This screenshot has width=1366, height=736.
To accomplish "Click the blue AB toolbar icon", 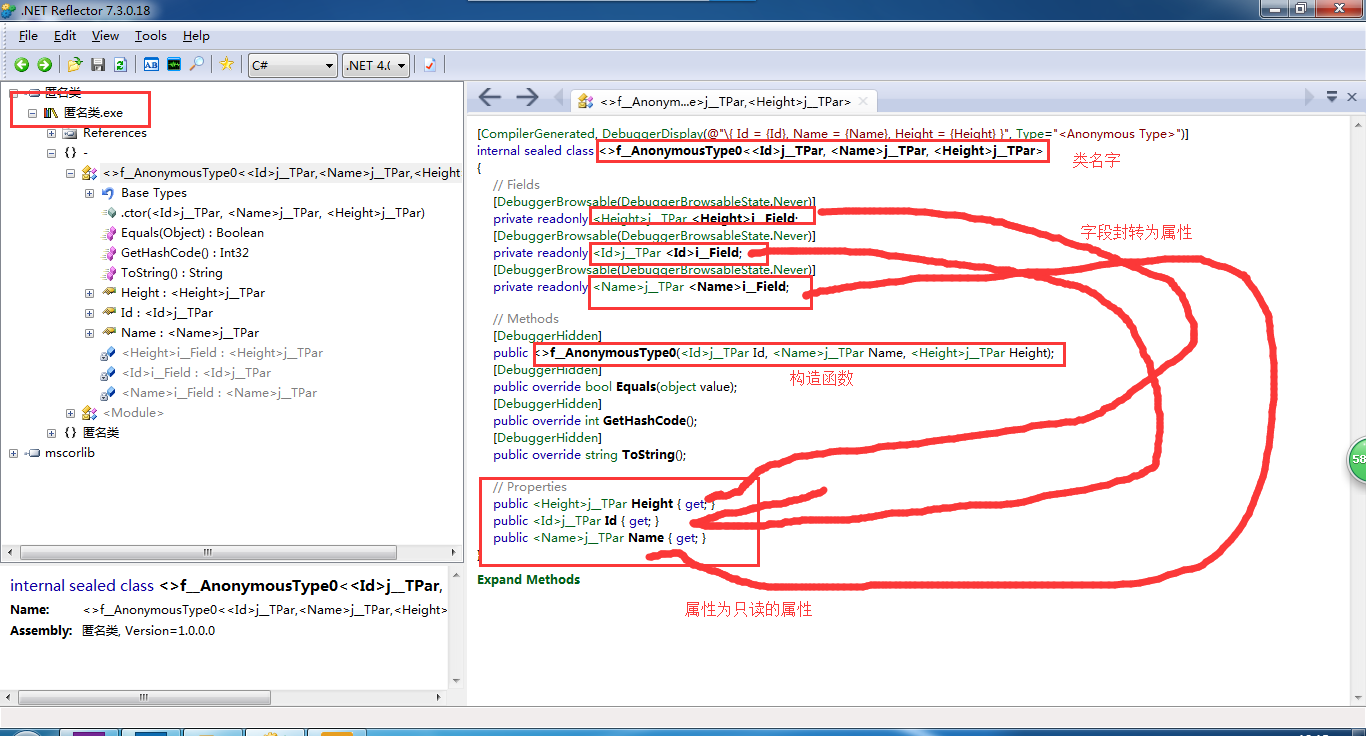I will (151, 65).
